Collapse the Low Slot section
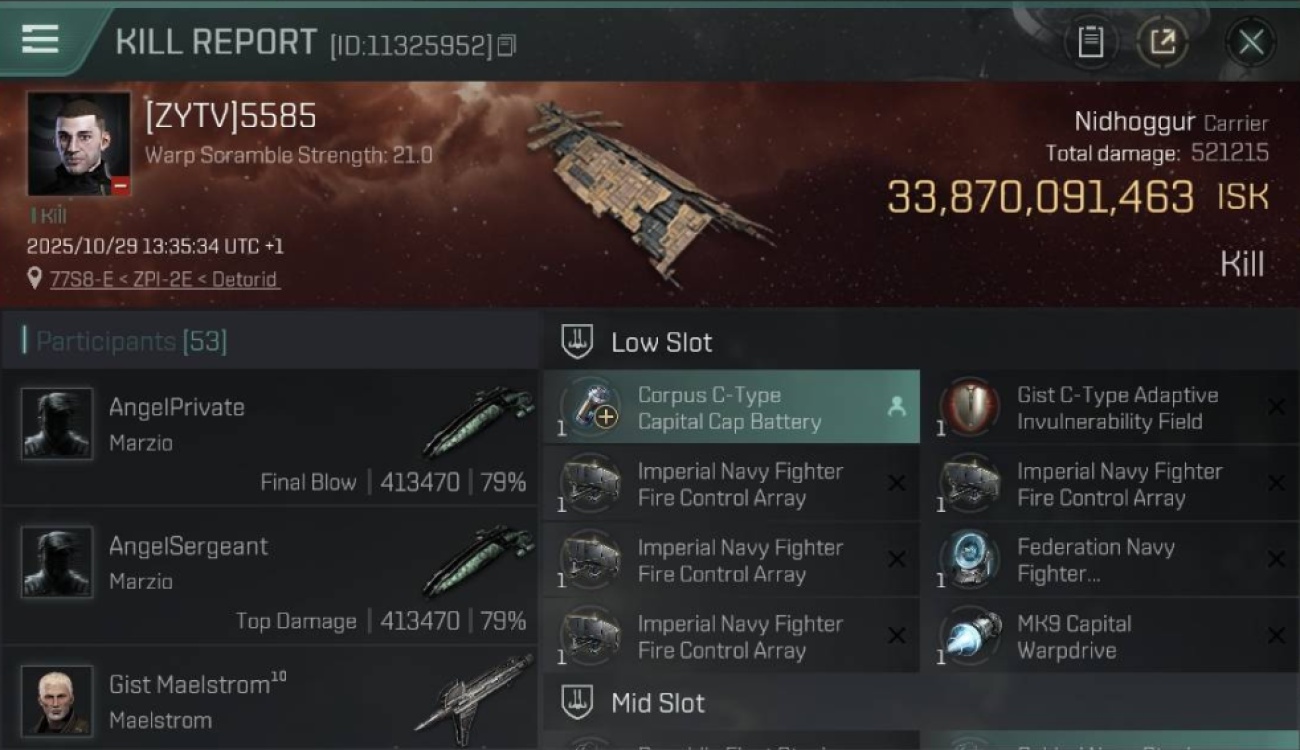The image size is (1300, 750). [x=662, y=342]
